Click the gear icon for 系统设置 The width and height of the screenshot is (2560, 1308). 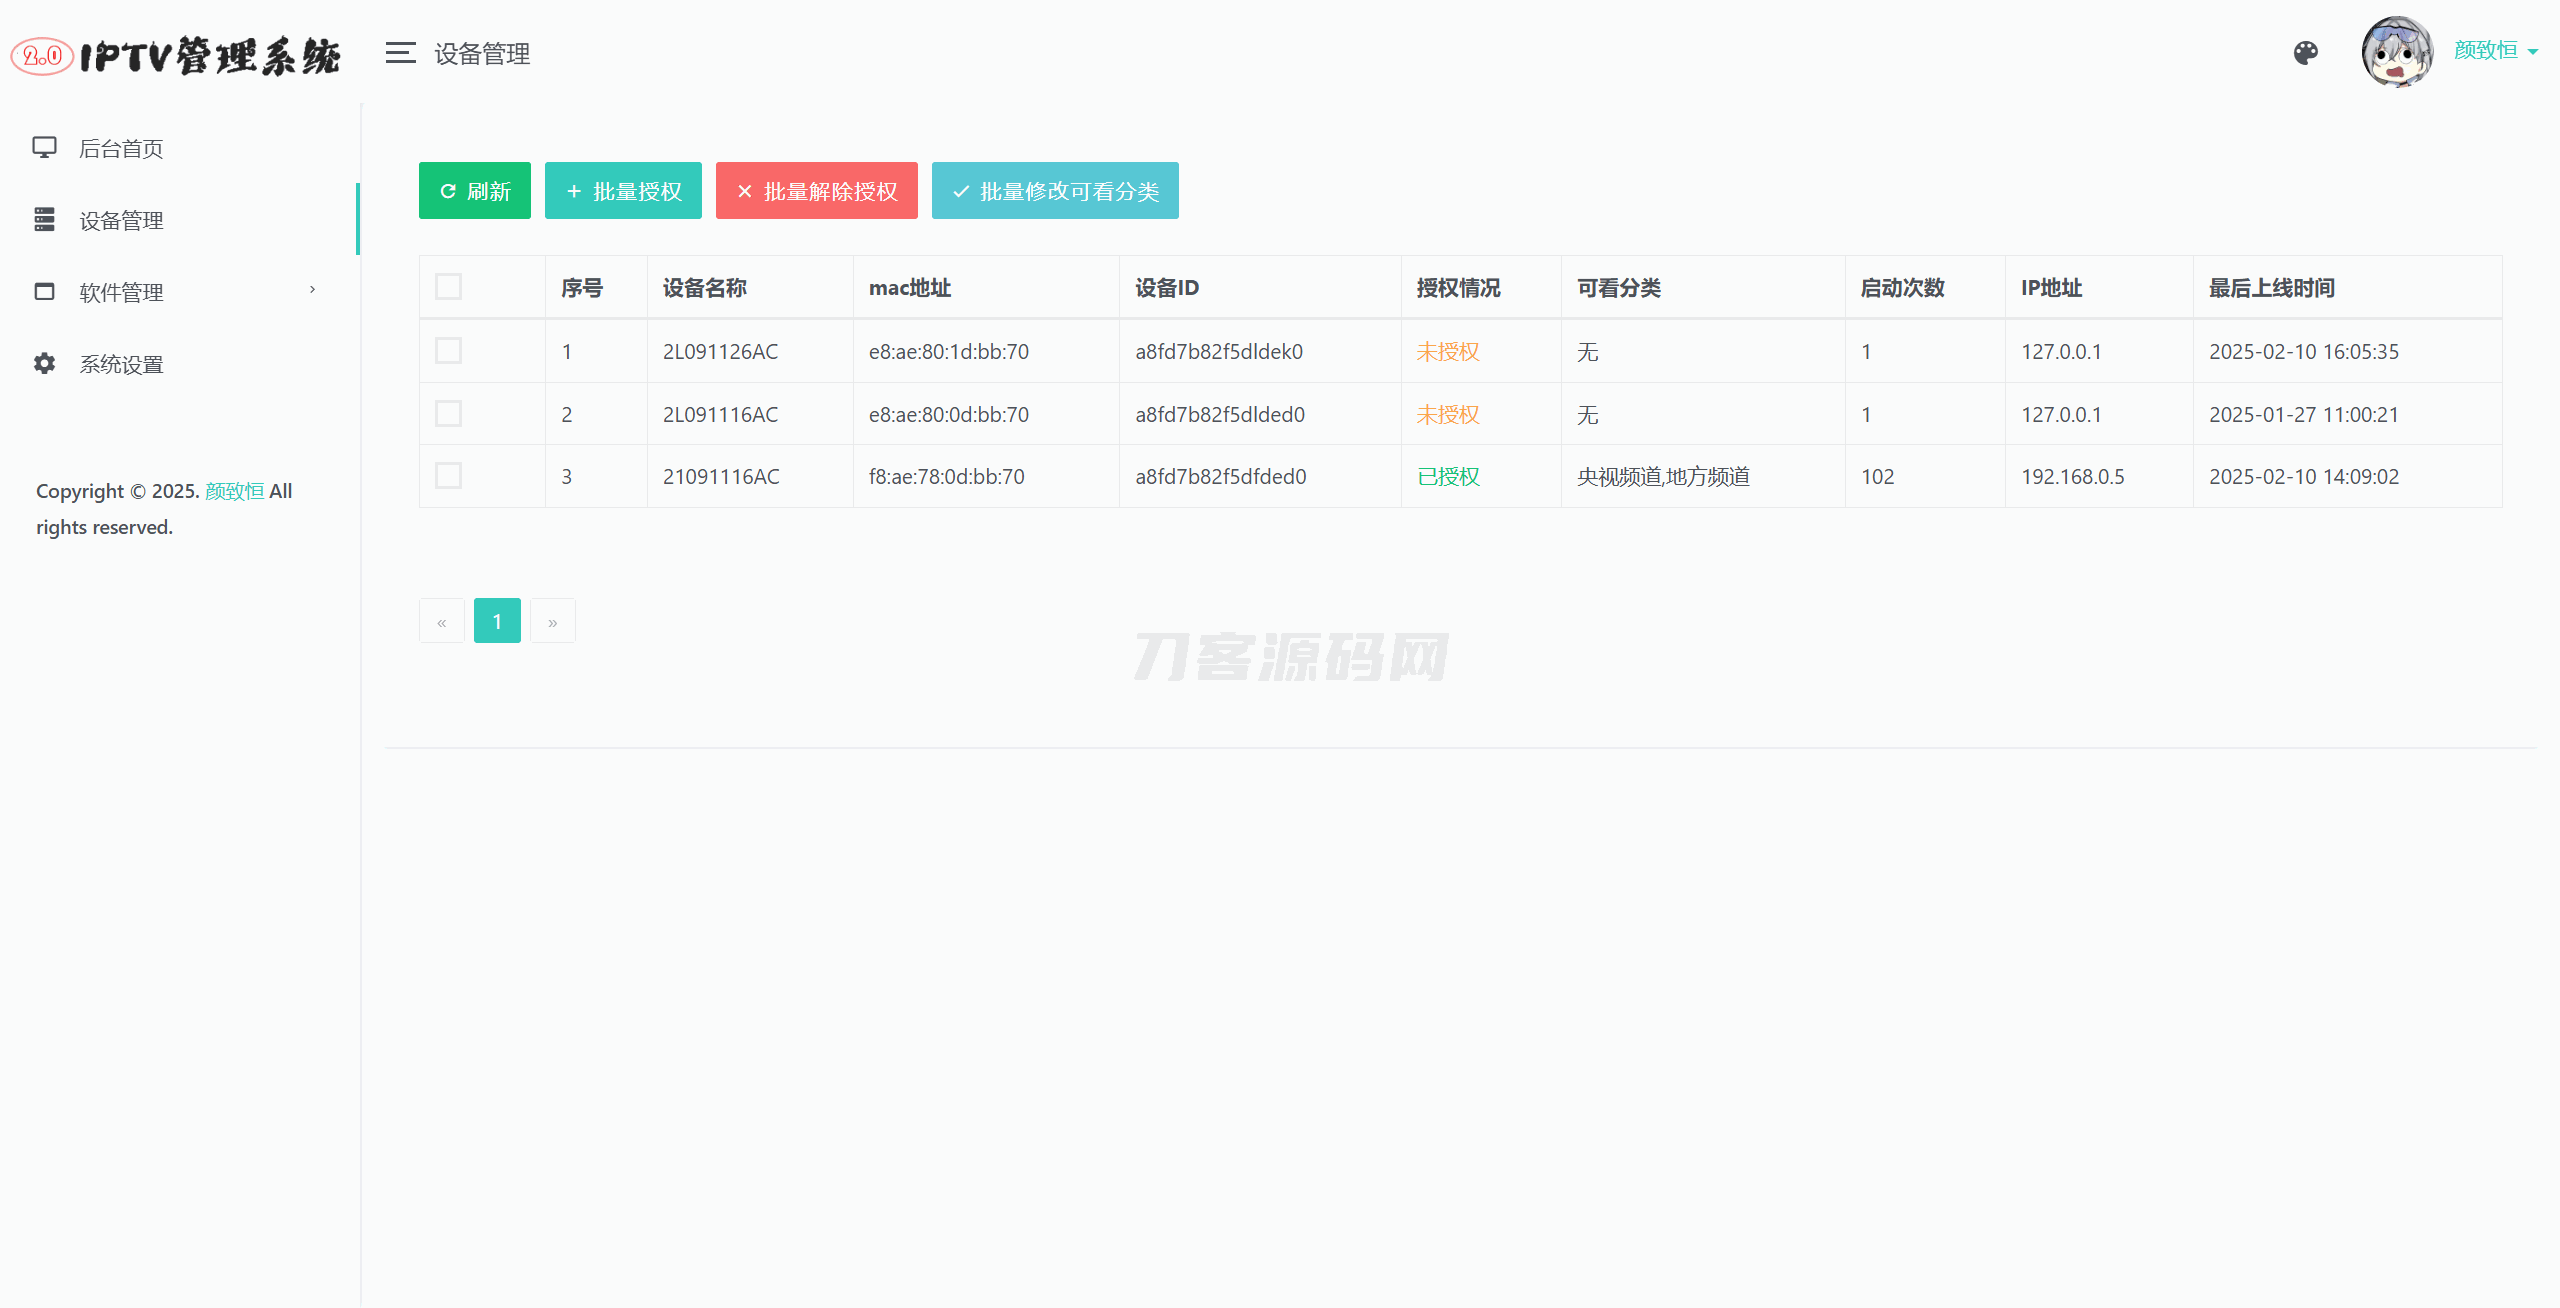(x=44, y=364)
